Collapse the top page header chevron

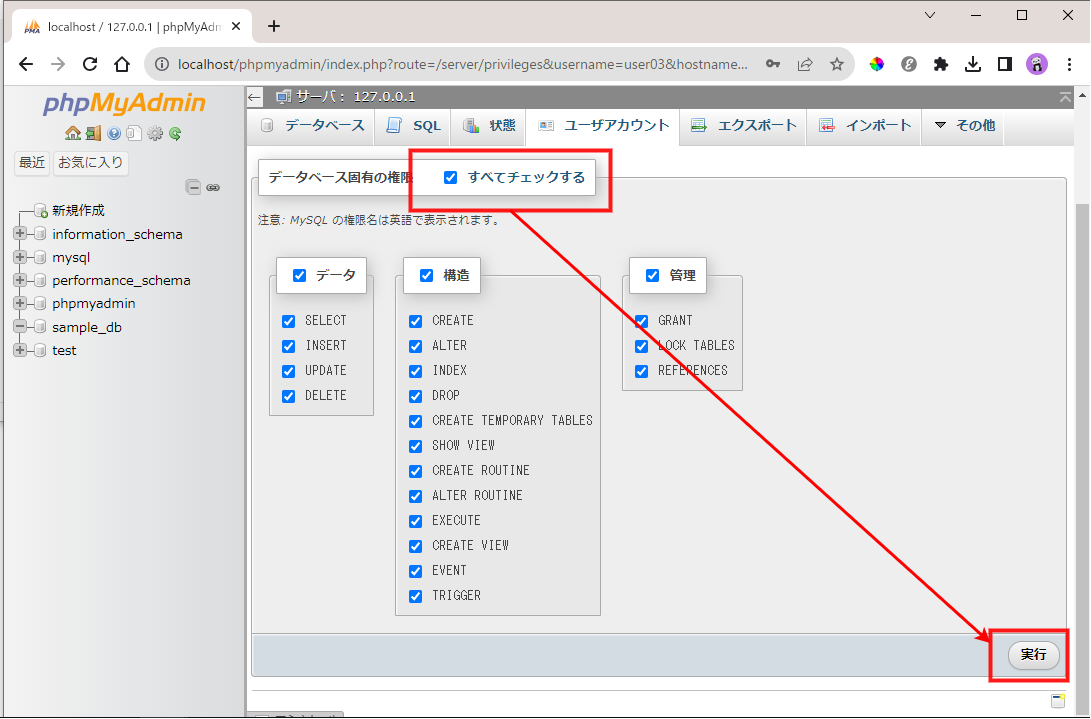[x=1065, y=97]
